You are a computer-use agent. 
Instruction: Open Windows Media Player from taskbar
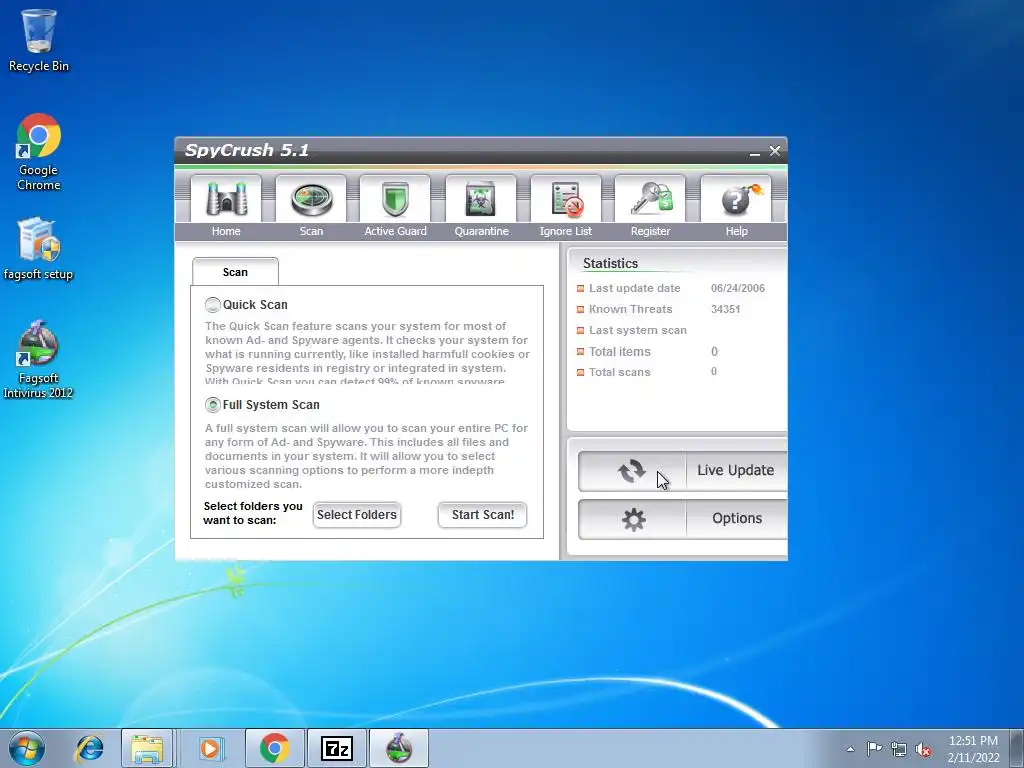coord(210,748)
